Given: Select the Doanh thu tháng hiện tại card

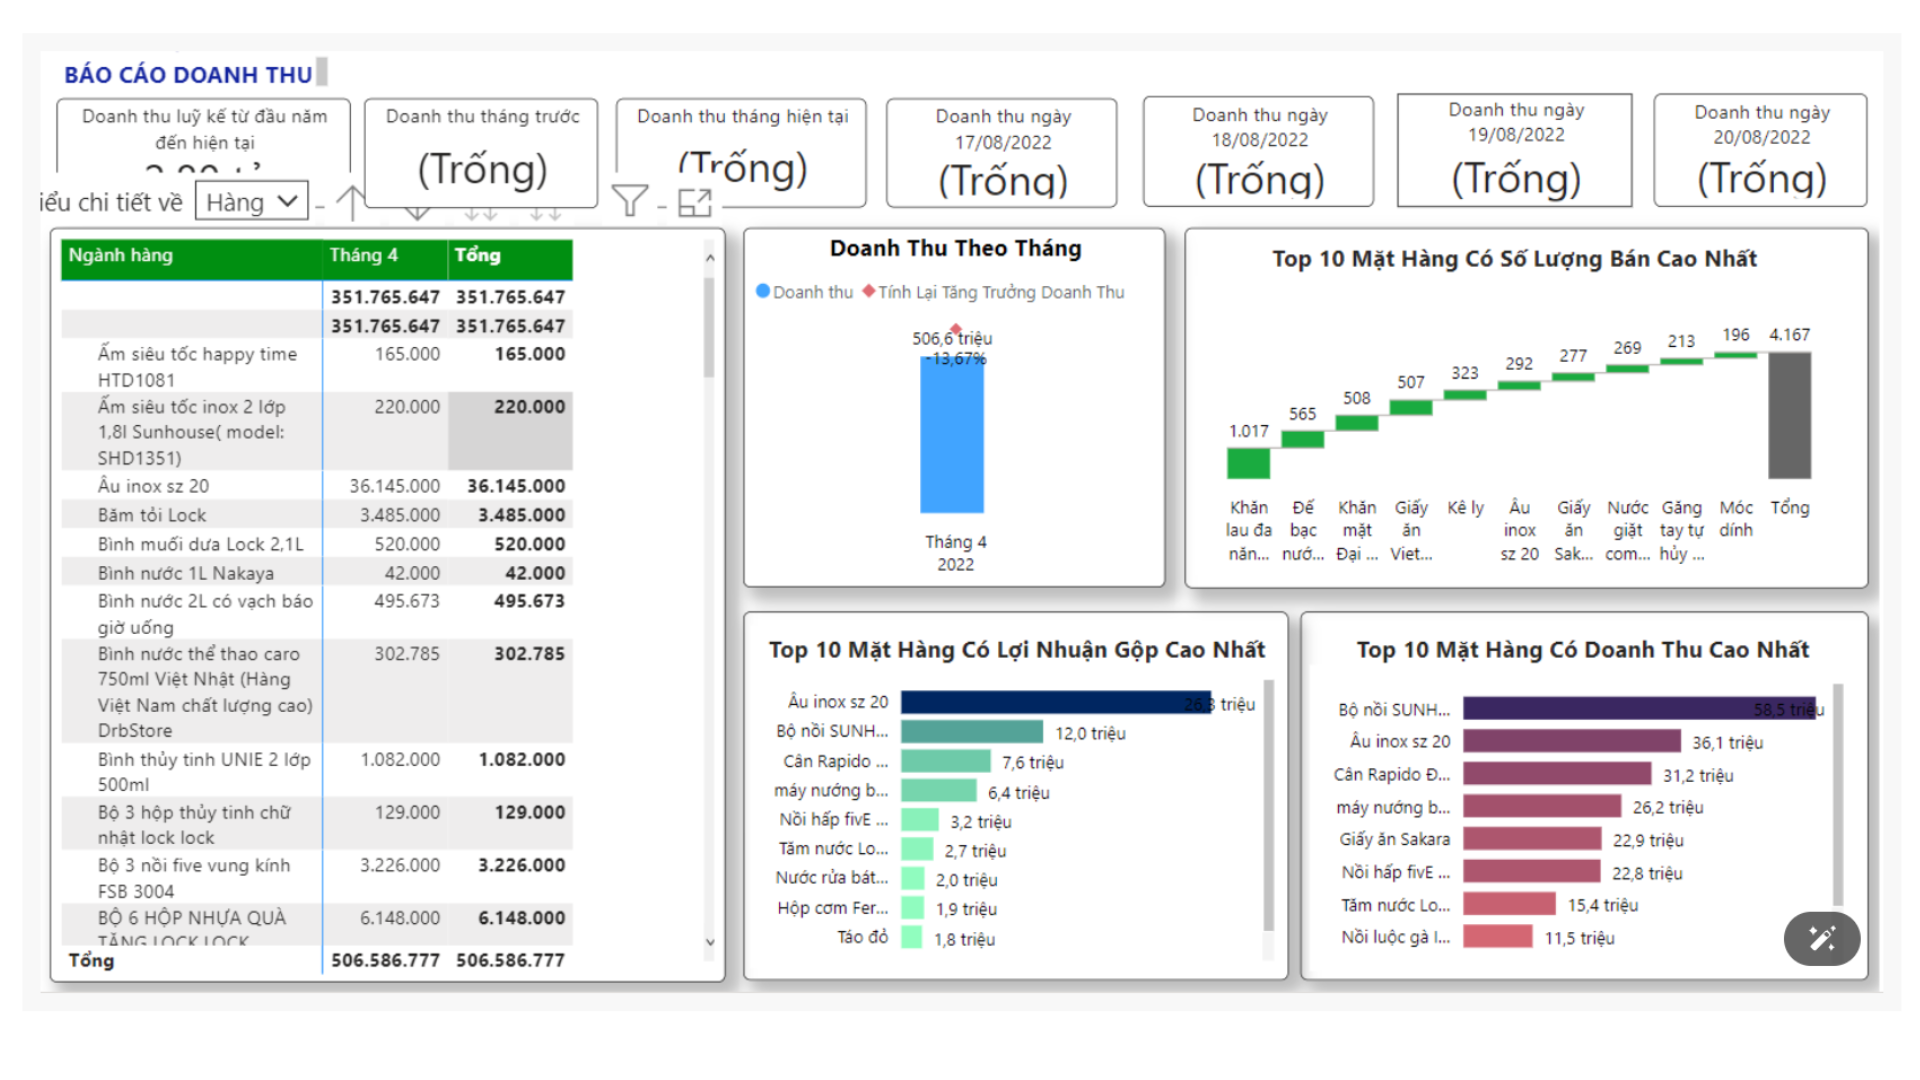Looking at the screenshot, I should pos(742,152).
